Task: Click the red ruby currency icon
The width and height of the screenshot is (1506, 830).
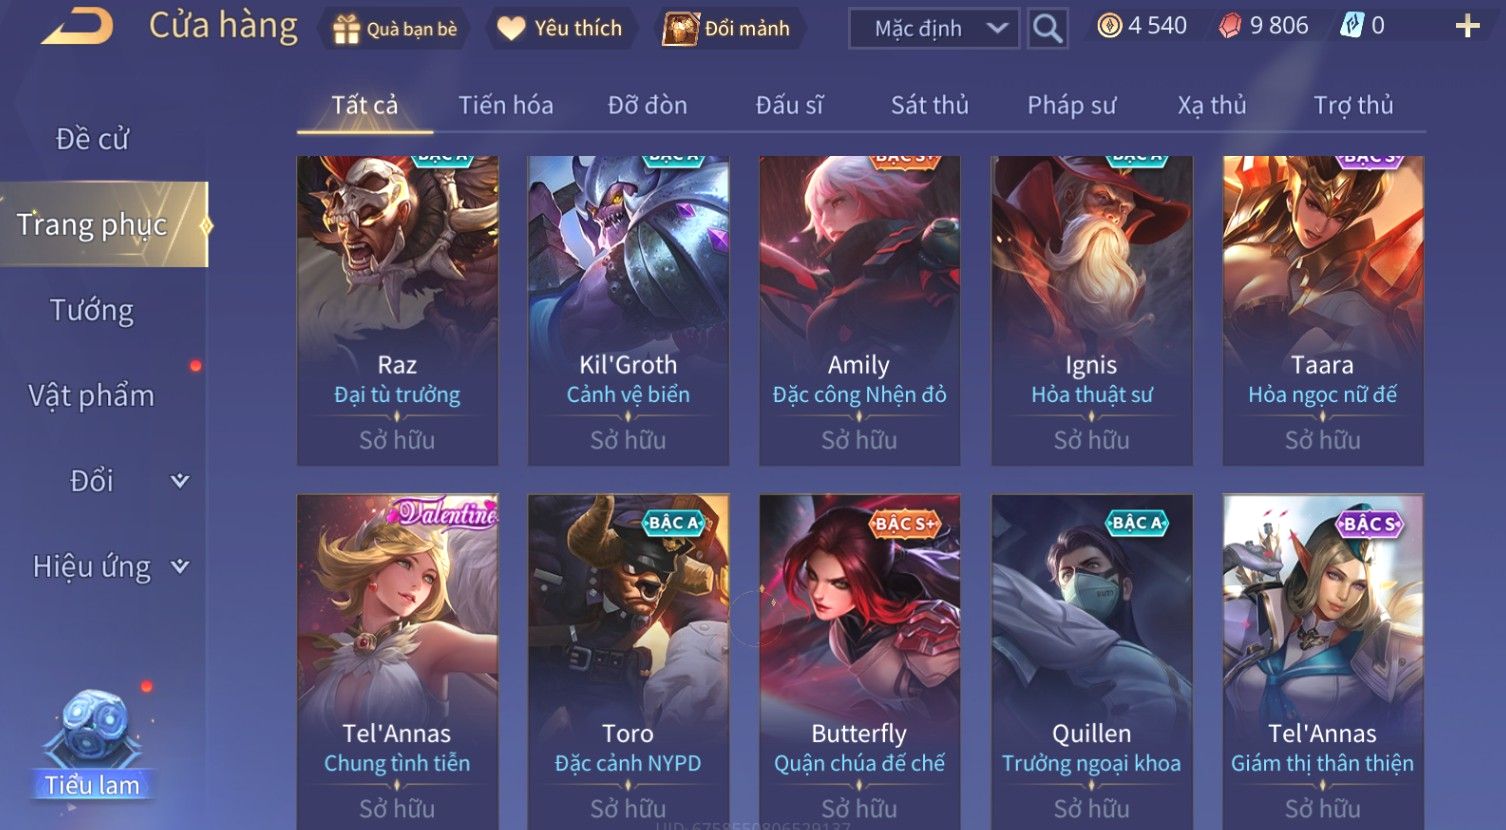Action: pyautogui.click(x=1230, y=26)
